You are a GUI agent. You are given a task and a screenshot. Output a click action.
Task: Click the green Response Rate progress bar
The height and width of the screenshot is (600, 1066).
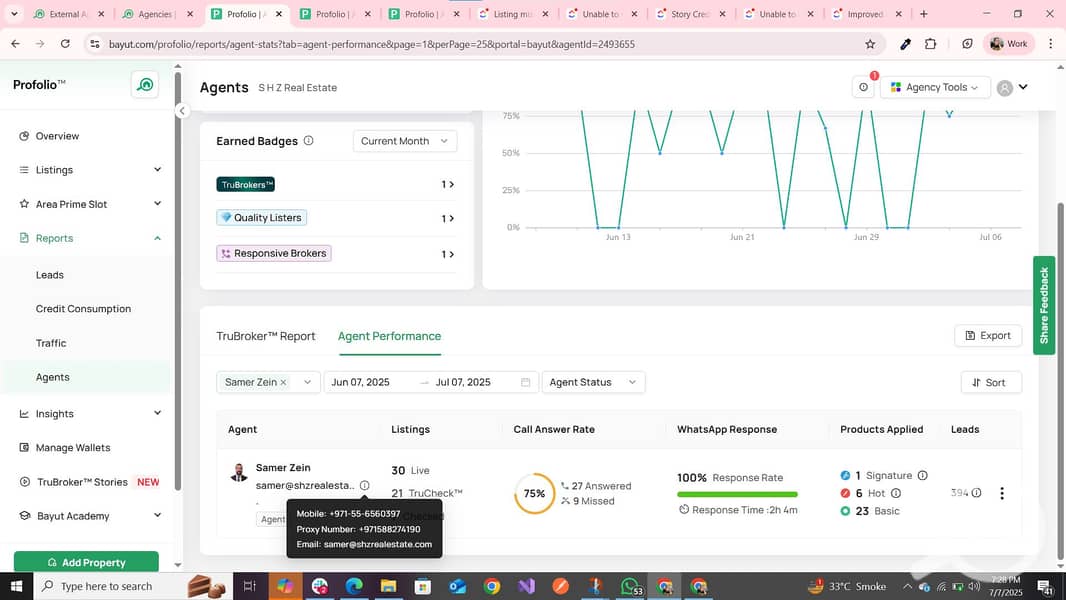[737, 494]
